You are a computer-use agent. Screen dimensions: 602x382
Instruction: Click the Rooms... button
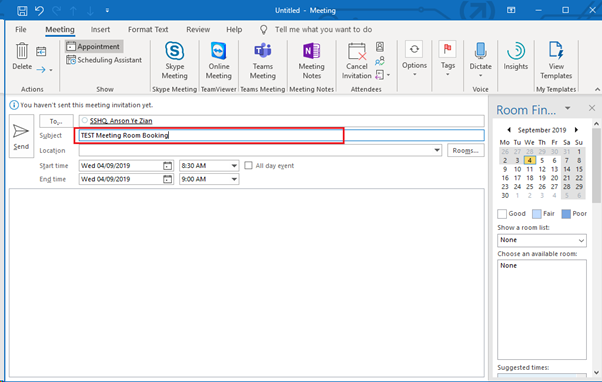[x=465, y=150]
